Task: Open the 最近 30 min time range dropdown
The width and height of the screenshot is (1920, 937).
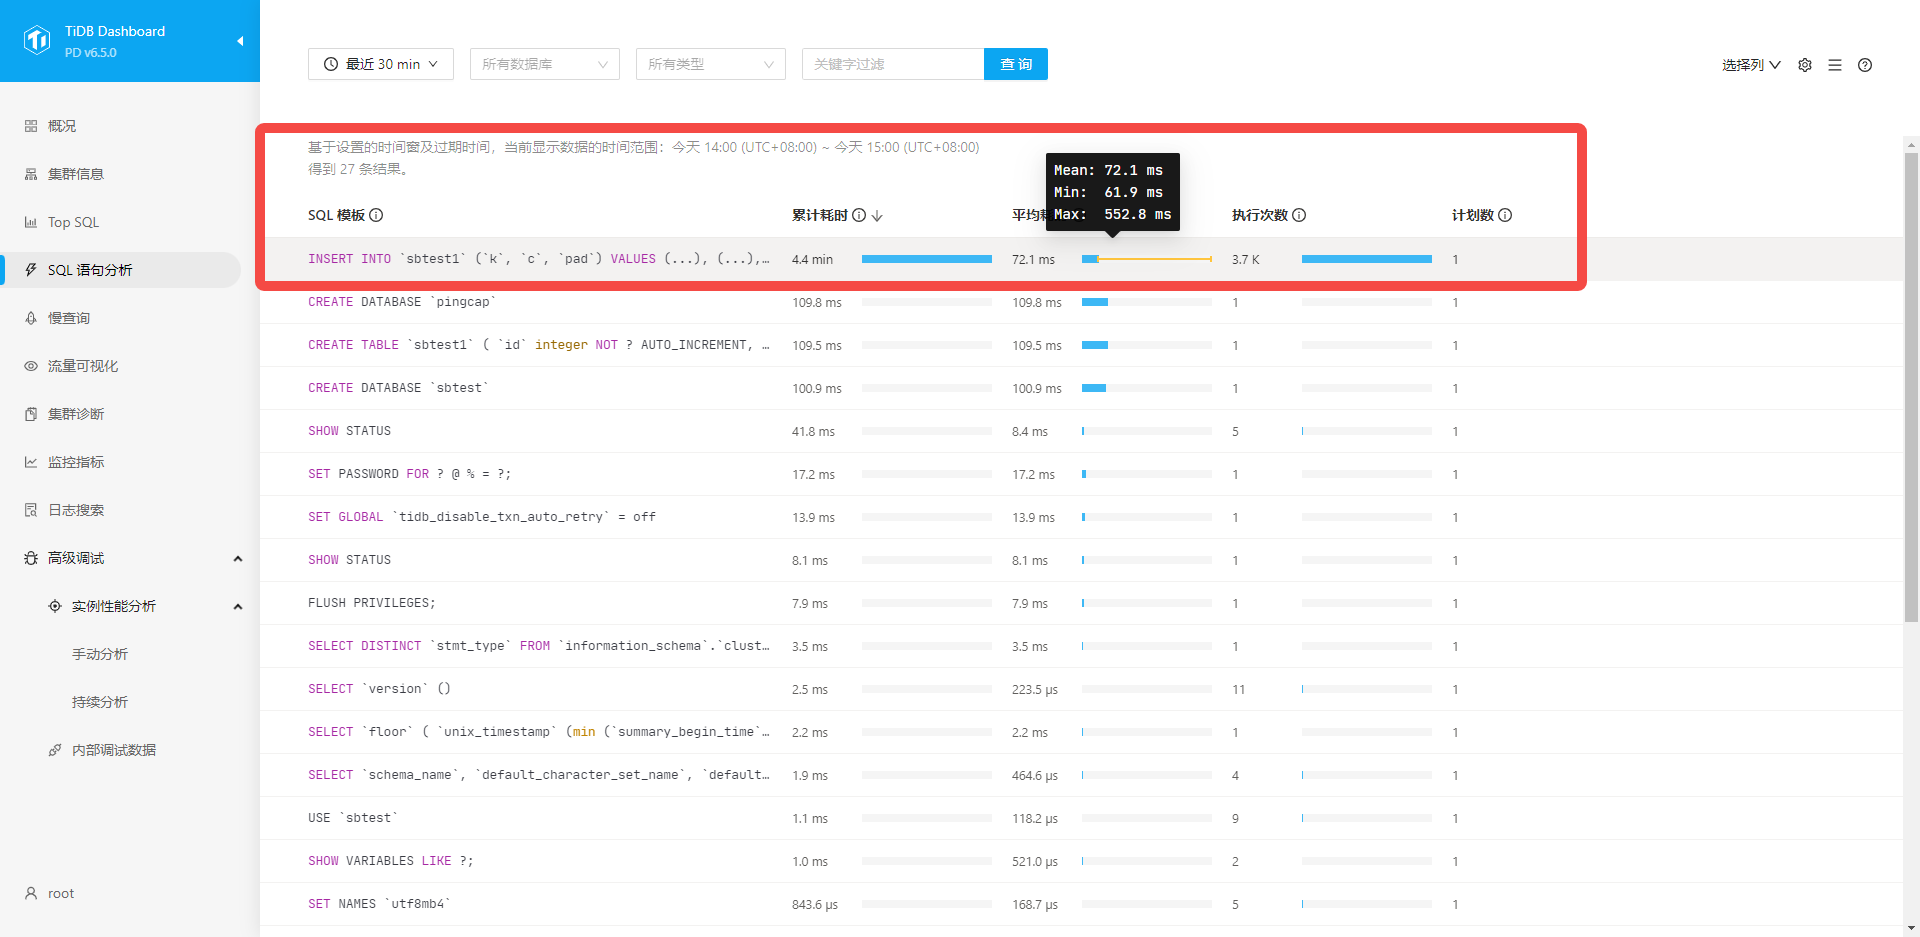Action: click(x=381, y=64)
